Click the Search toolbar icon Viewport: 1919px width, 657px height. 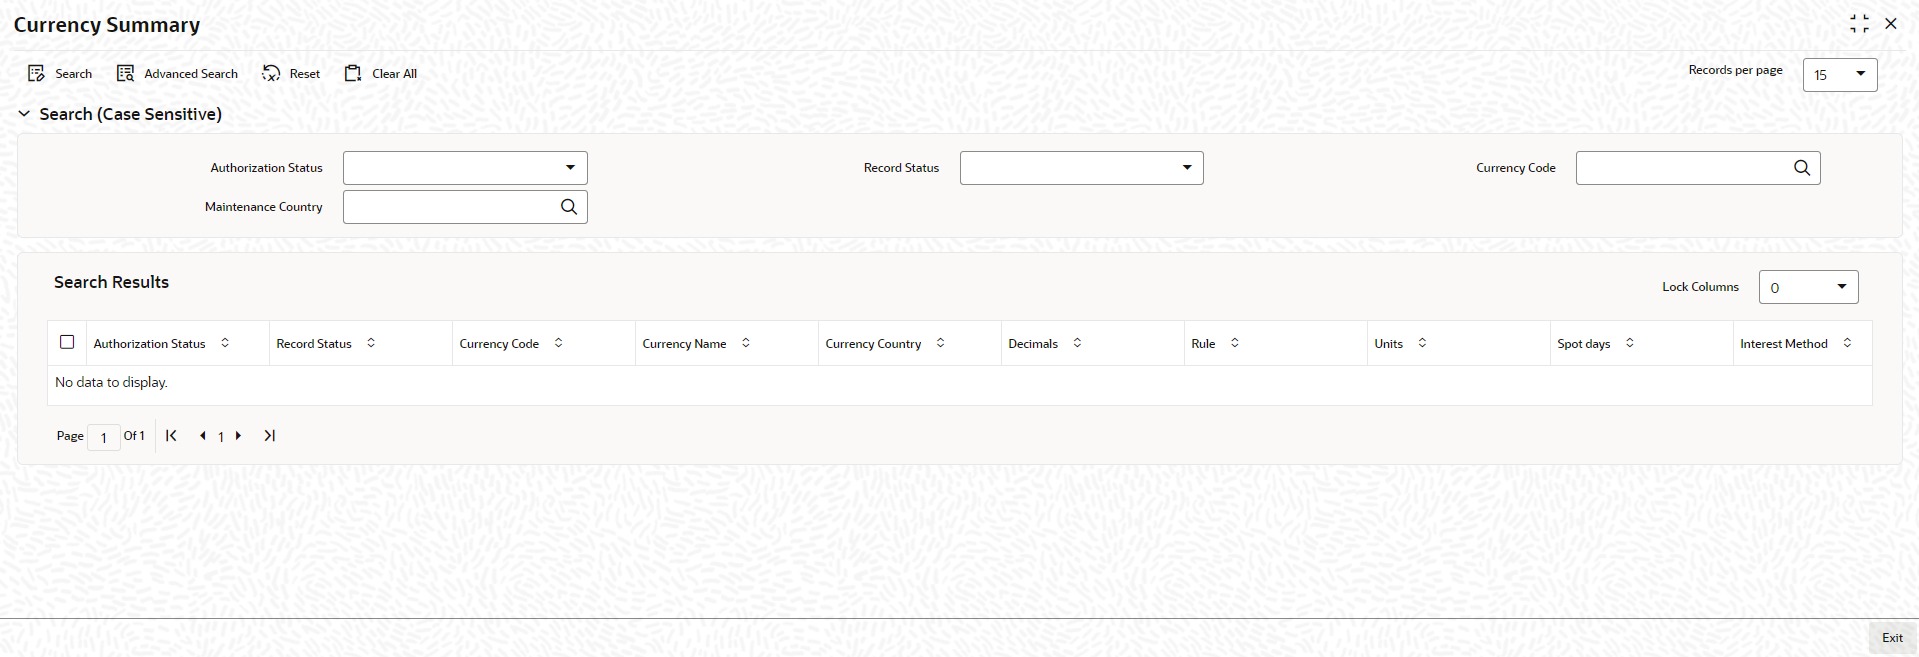tap(37, 74)
